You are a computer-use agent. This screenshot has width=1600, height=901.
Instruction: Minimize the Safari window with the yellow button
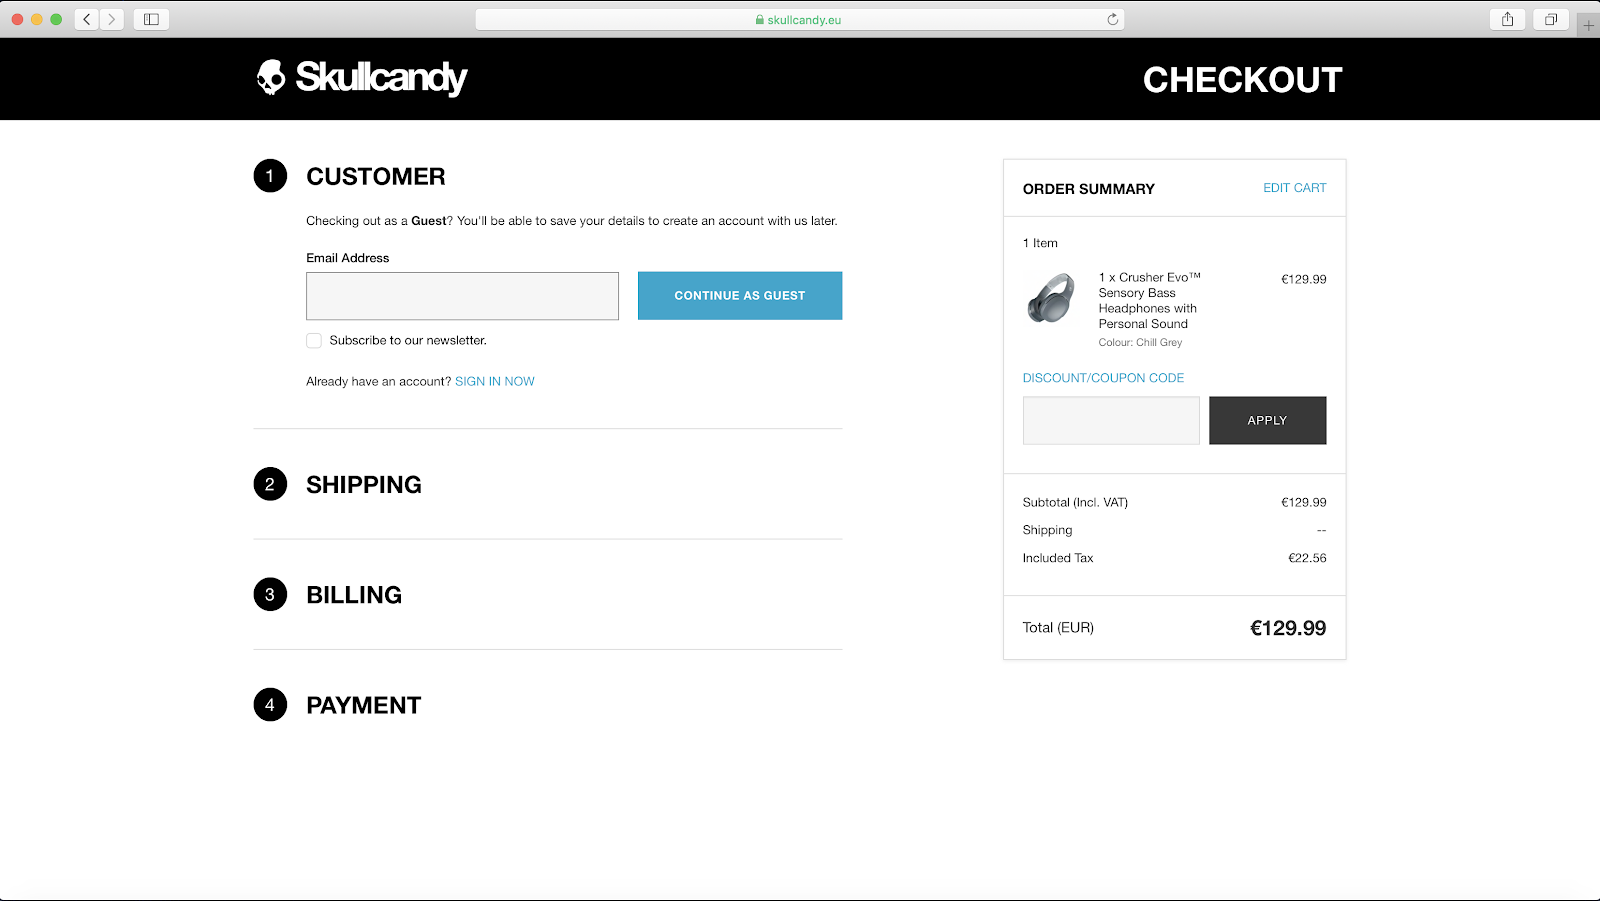click(x=37, y=19)
